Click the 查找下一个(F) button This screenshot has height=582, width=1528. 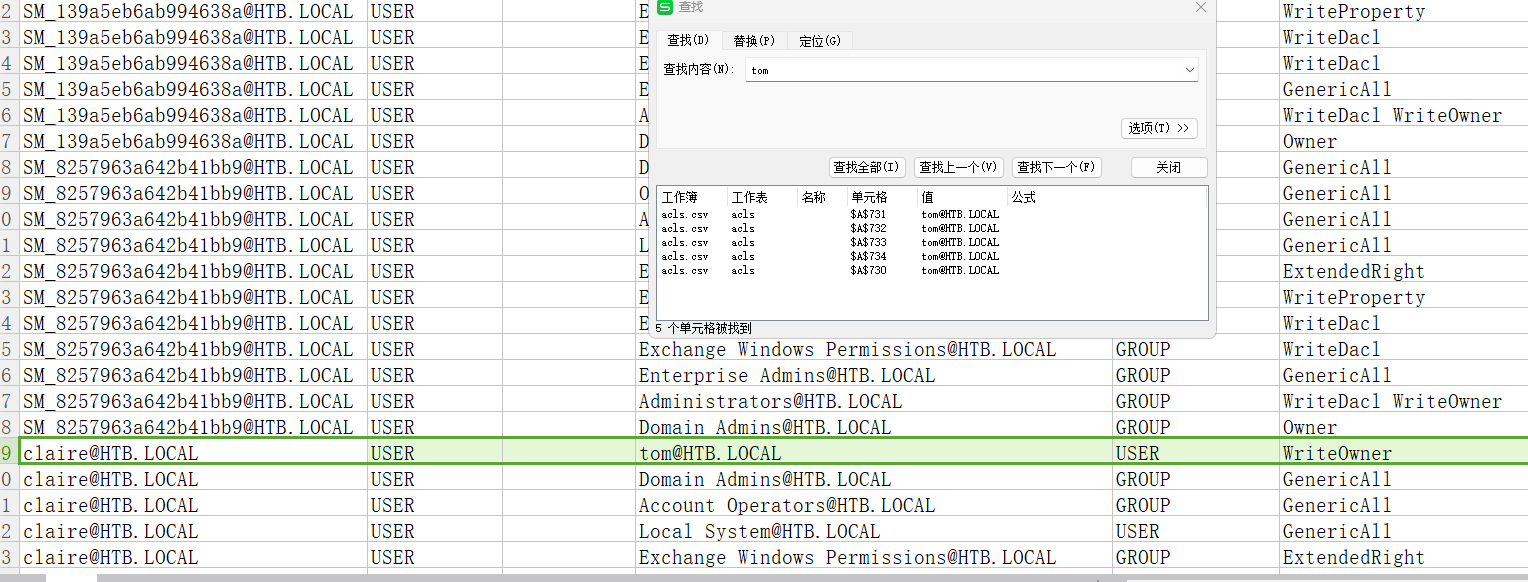(x=1056, y=168)
